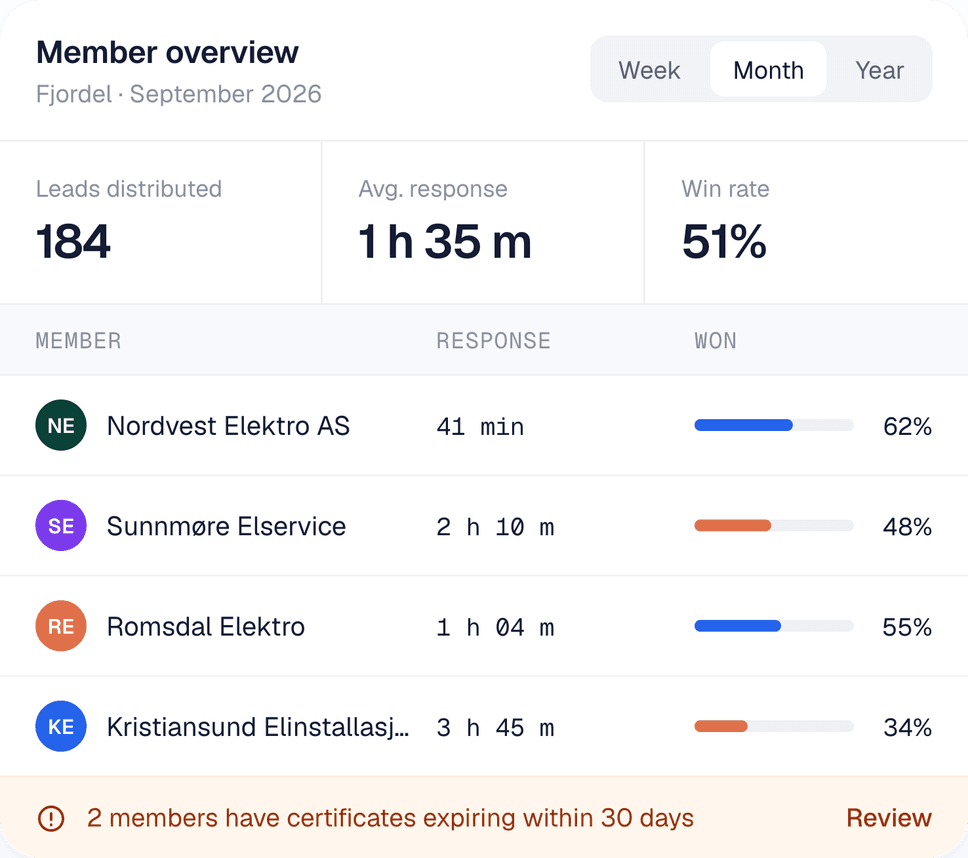Click the 55% won percentage
The height and width of the screenshot is (858, 968).
pos(907,627)
